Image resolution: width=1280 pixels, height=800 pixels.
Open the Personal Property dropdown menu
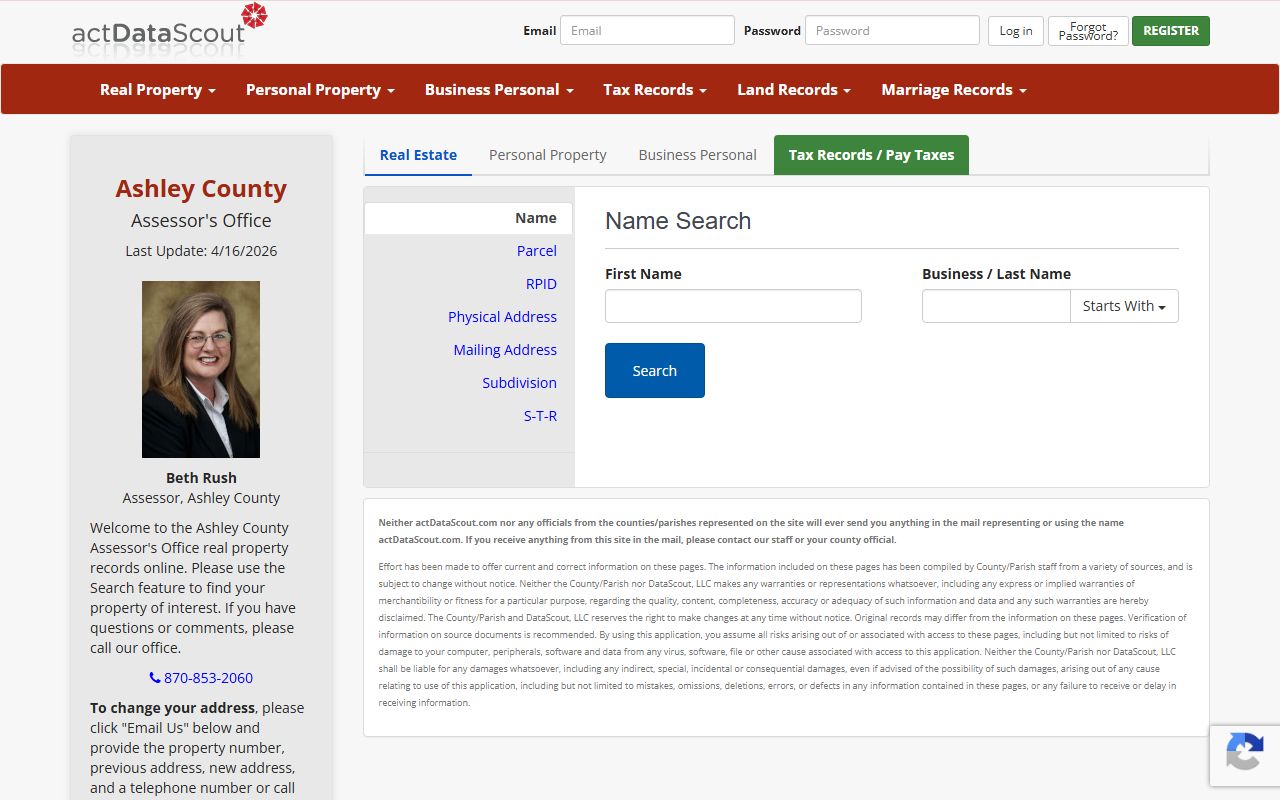[x=320, y=89]
